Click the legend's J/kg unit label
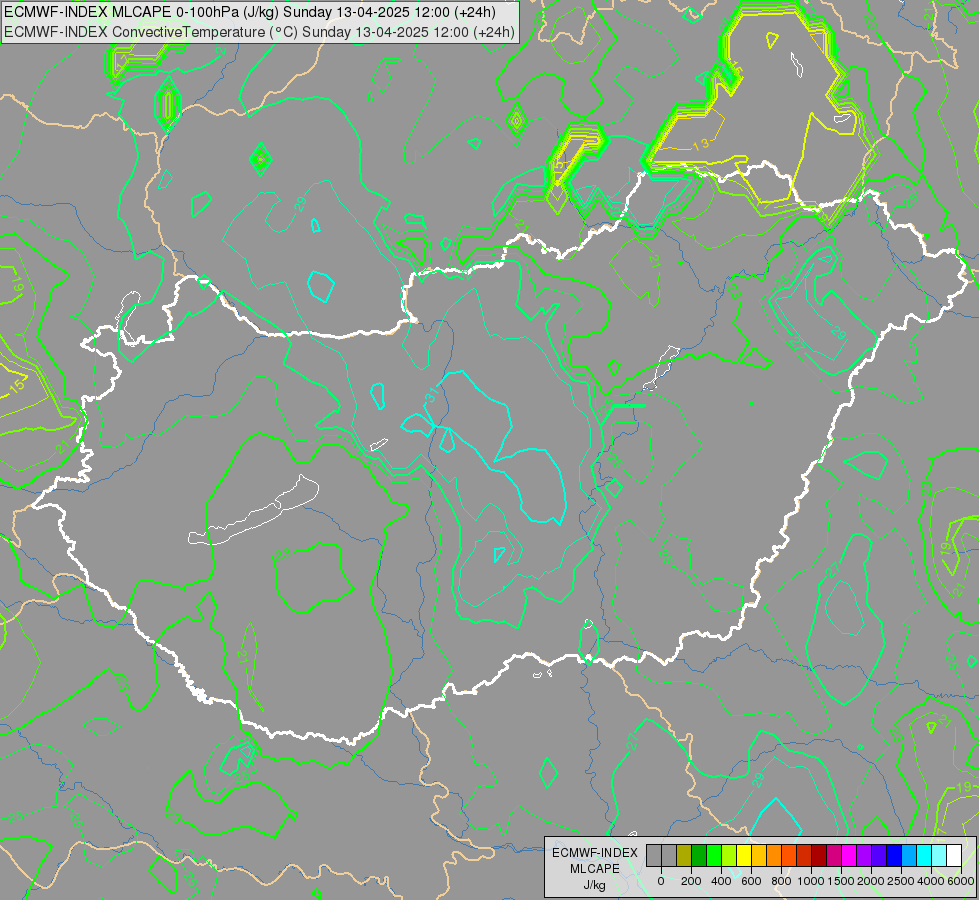The image size is (979, 900). [x=594, y=886]
